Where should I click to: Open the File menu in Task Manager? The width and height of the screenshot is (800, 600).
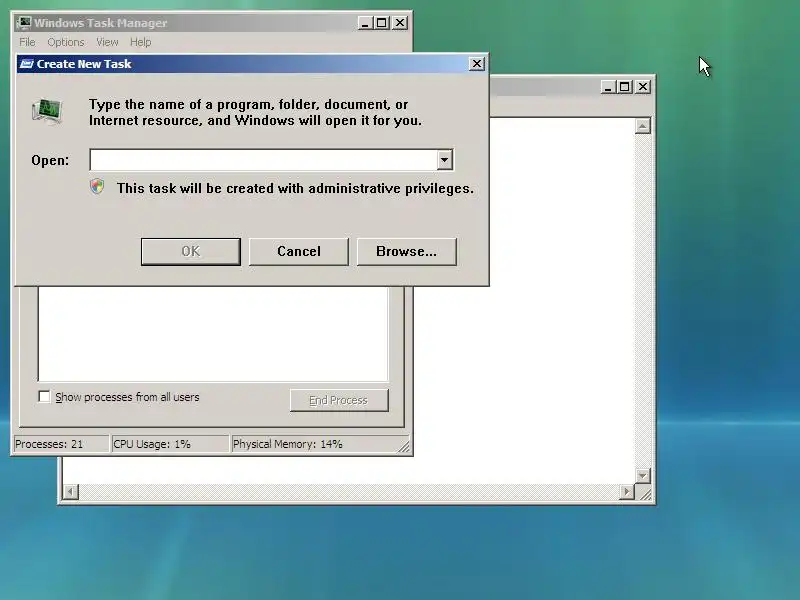point(27,42)
